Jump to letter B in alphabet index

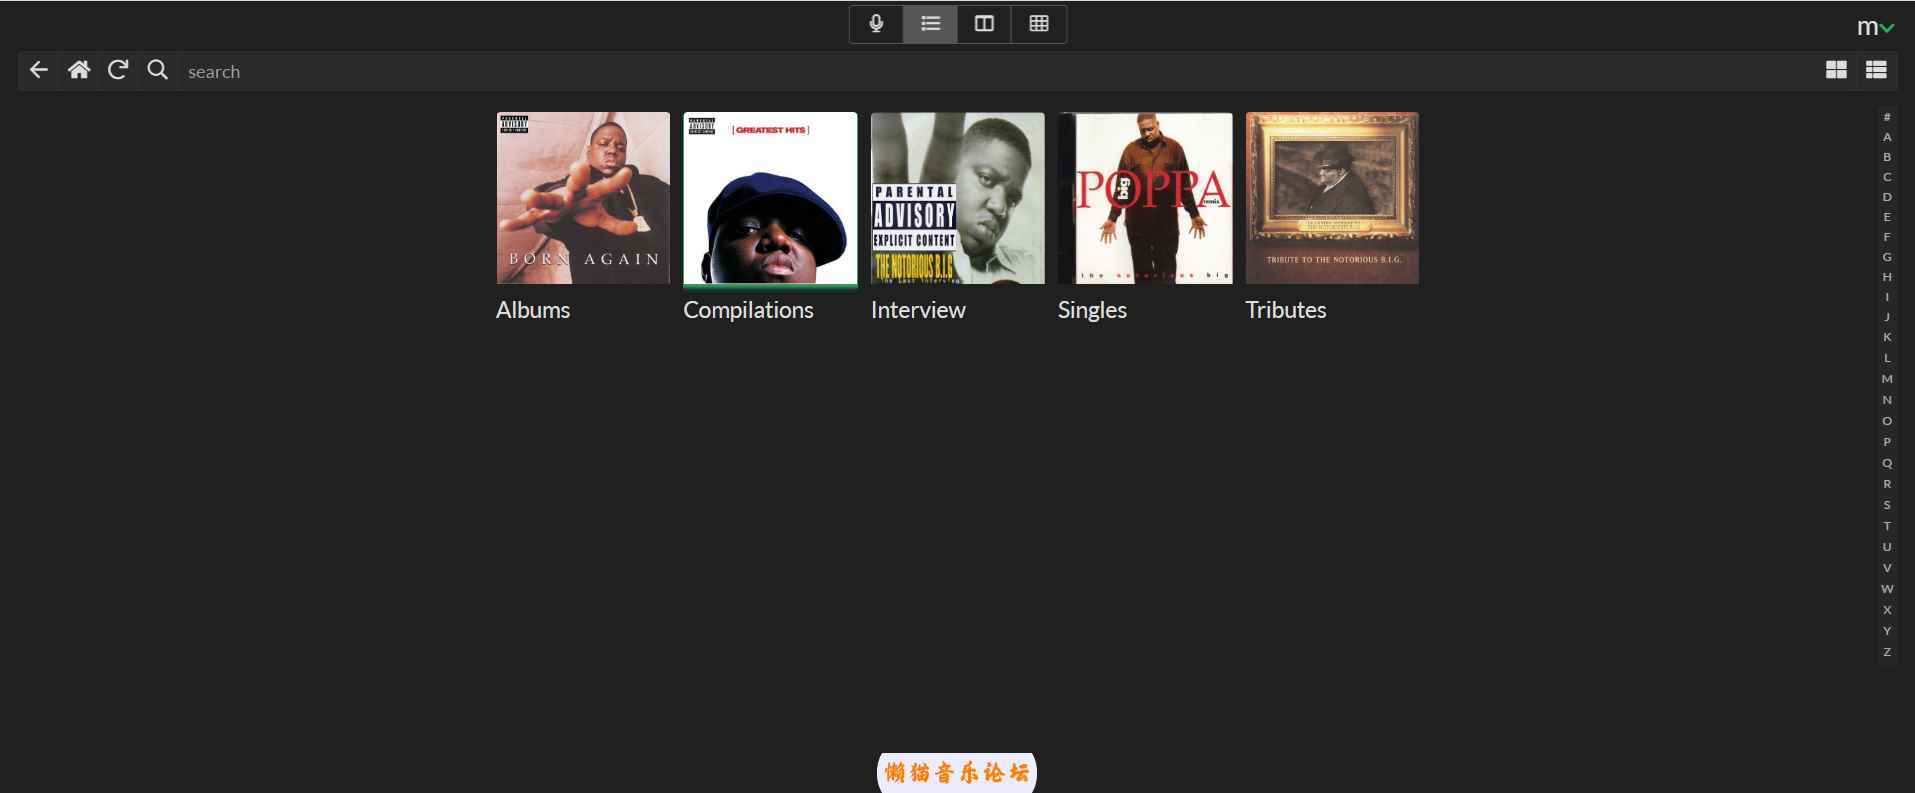point(1887,157)
